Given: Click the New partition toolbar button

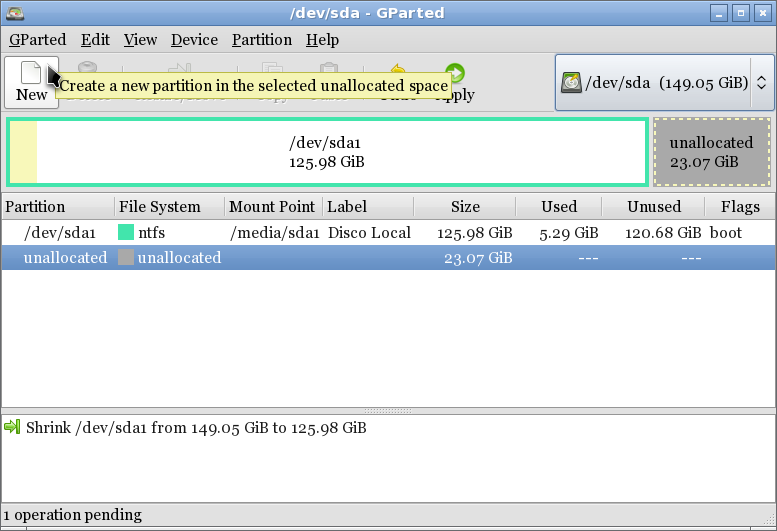Looking at the screenshot, I should click(x=31, y=82).
